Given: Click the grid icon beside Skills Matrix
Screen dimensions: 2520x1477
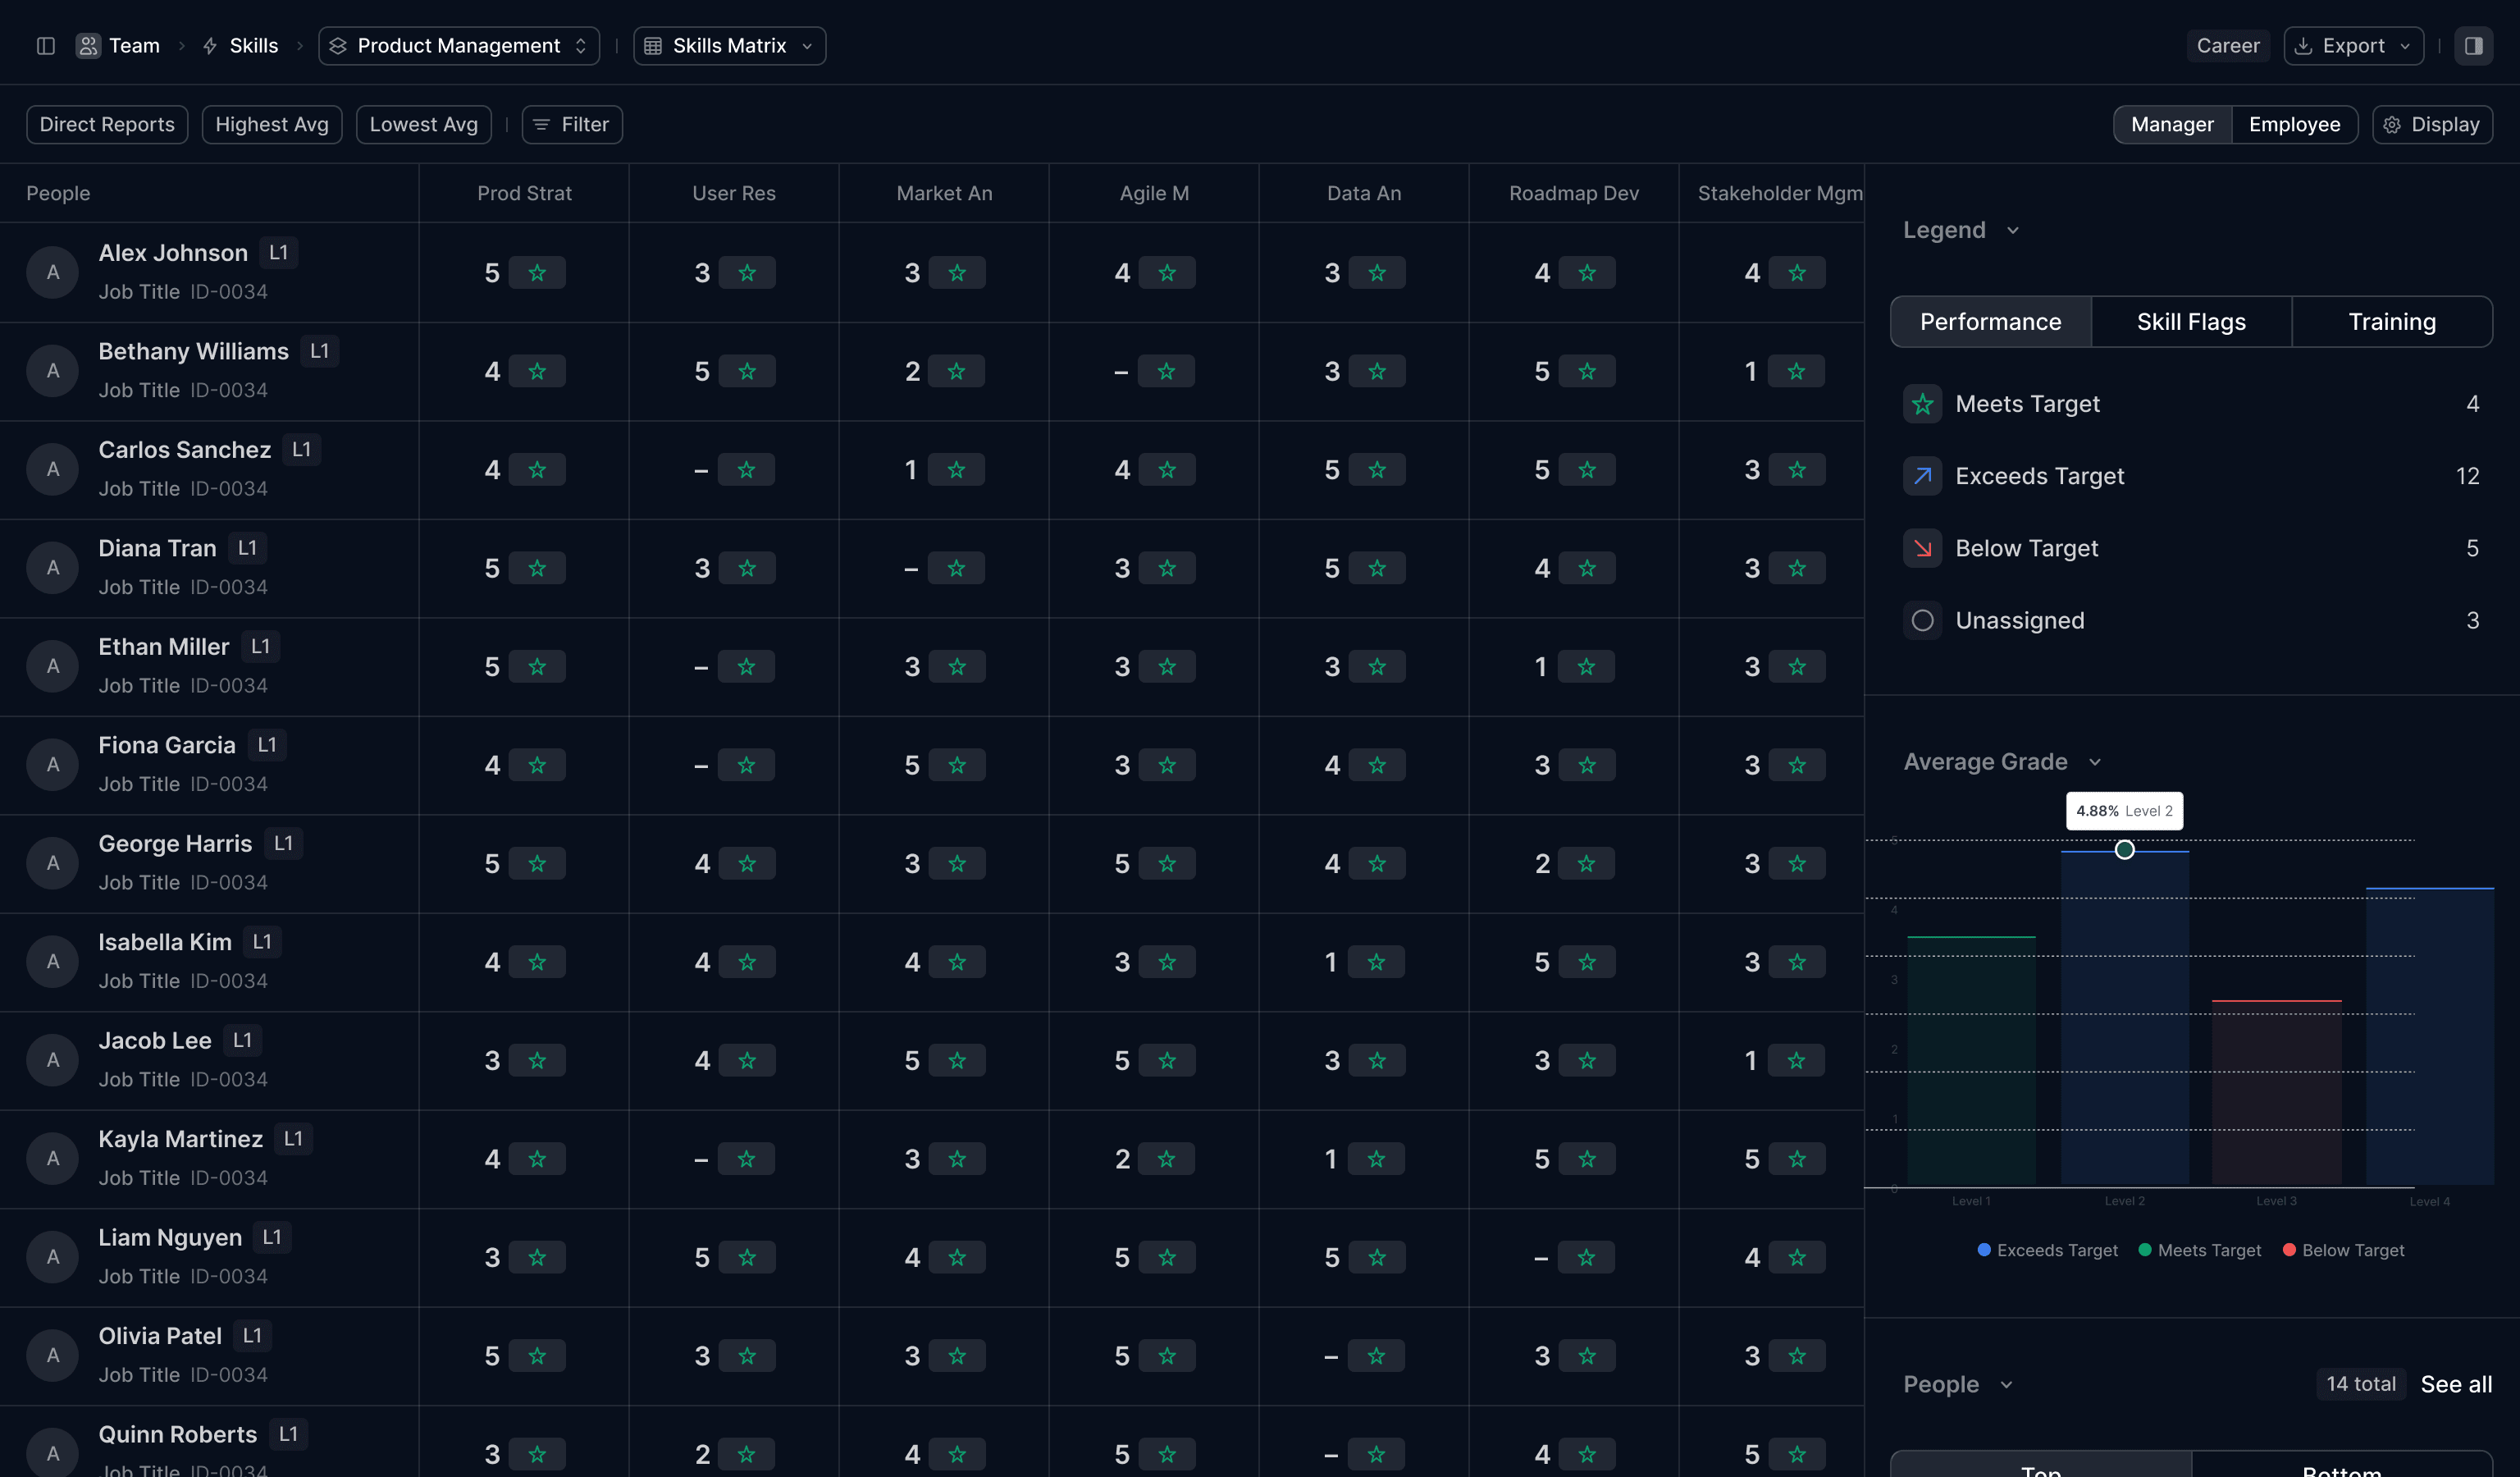Looking at the screenshot, I should 652,45.
